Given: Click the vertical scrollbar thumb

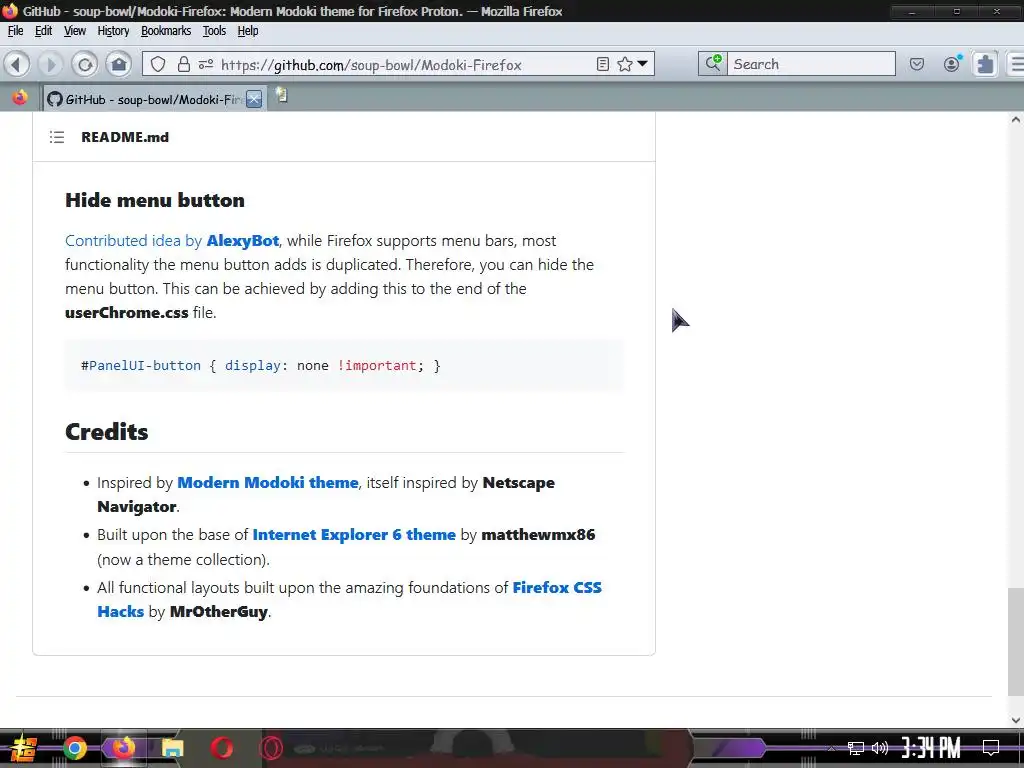Looking at the screenshot, I should (1016, 641).
